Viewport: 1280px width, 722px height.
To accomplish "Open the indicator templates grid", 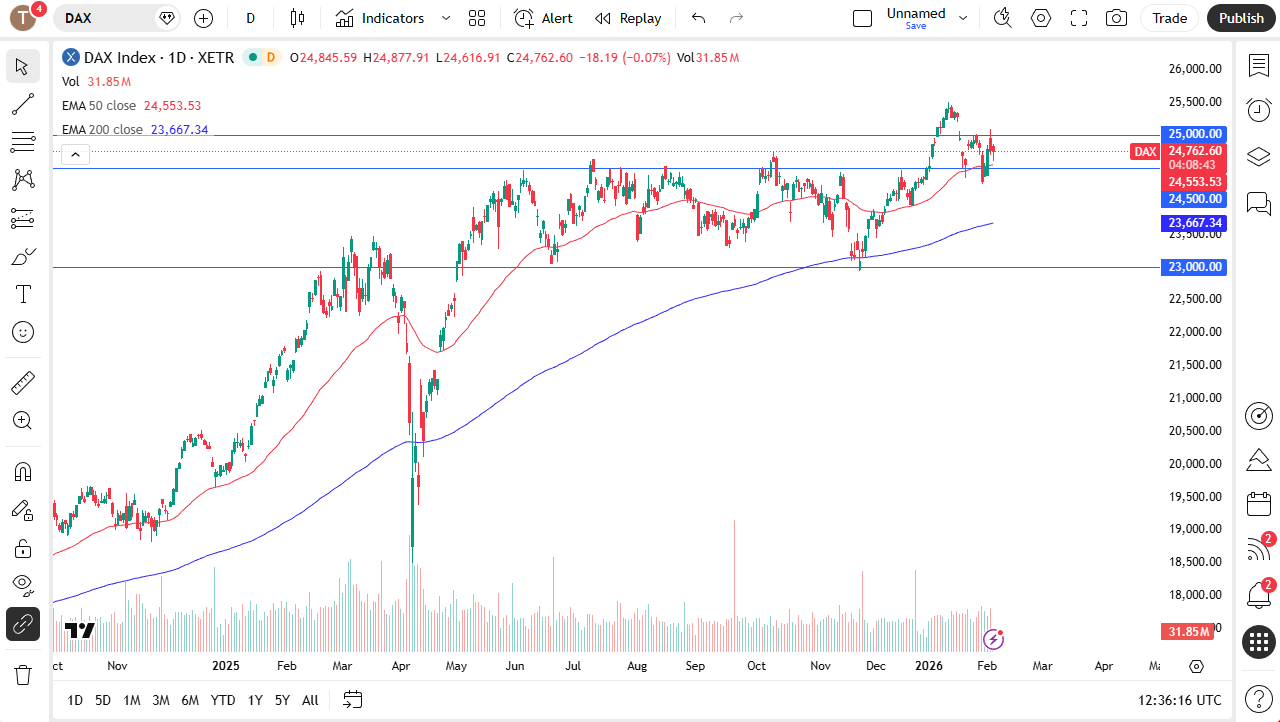I will point(477,18).
